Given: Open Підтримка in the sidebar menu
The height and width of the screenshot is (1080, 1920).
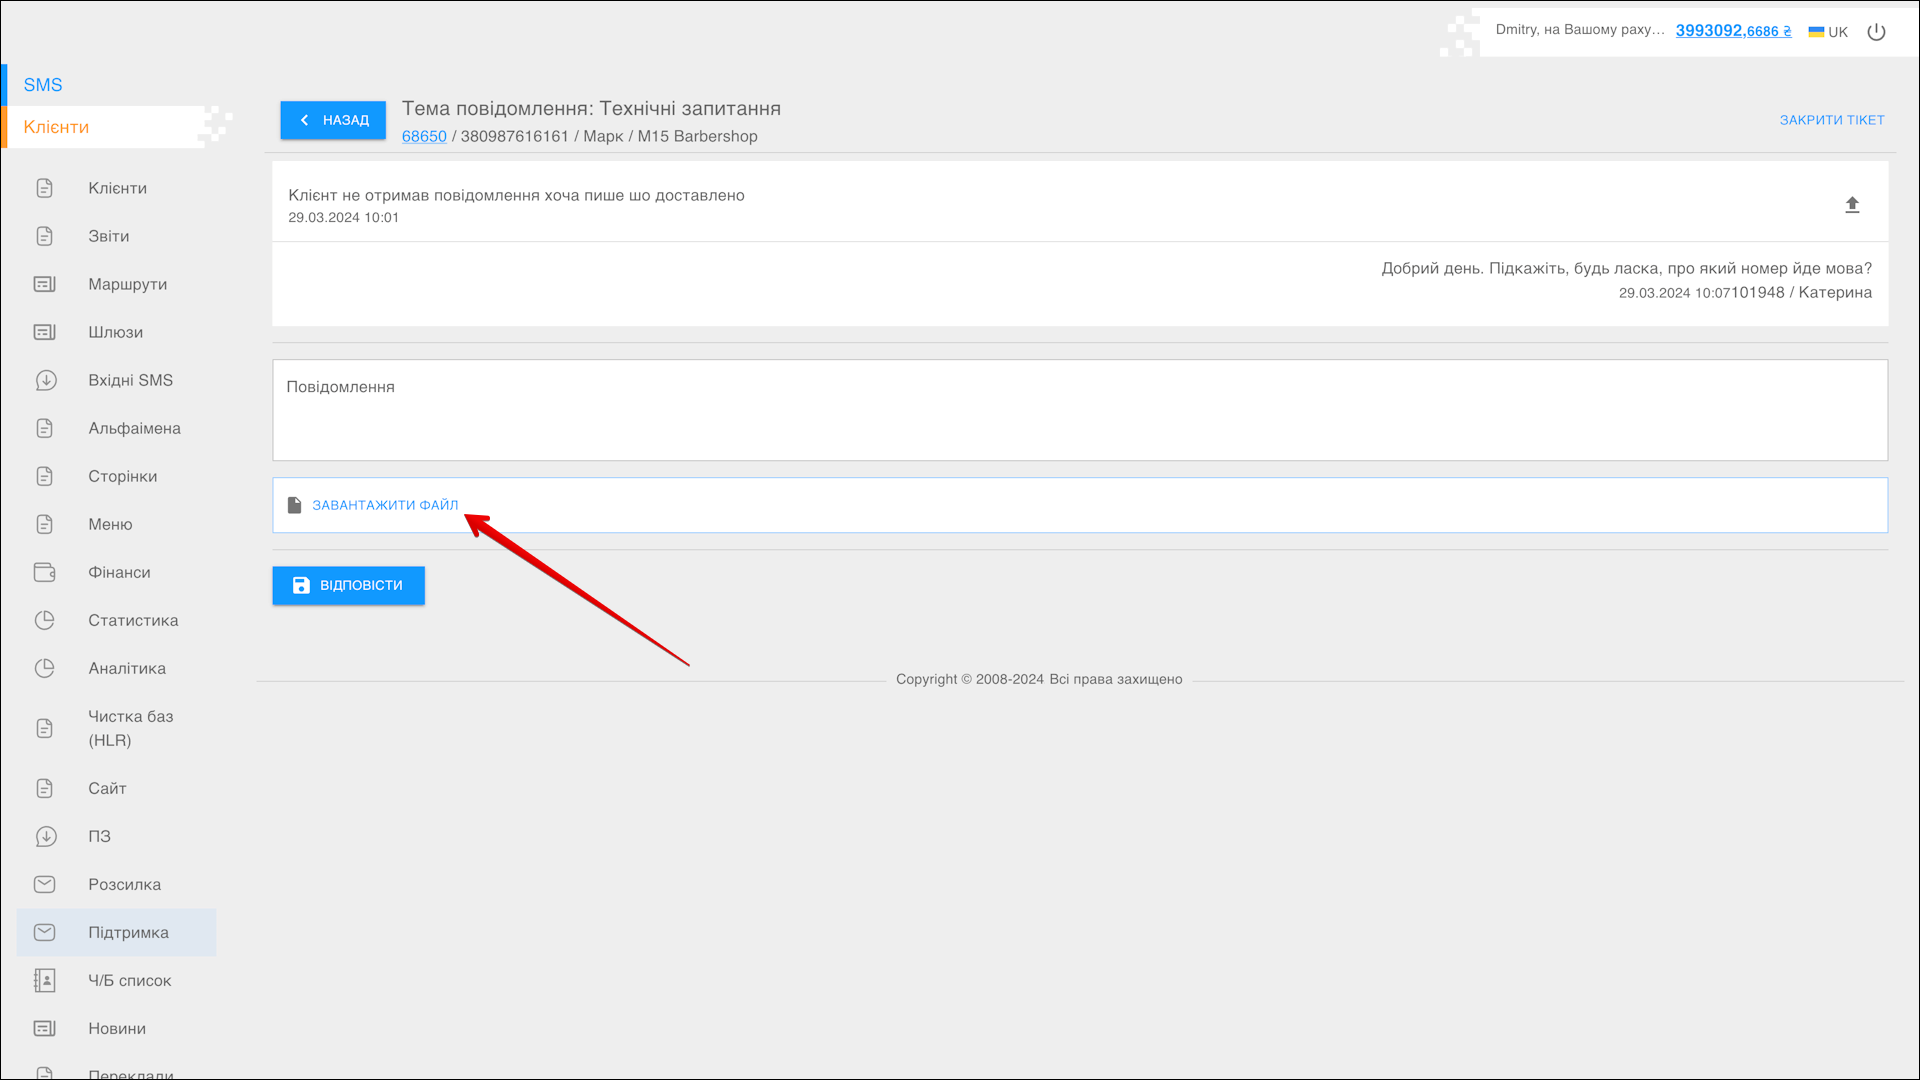Looking at the screenshot, I should 128,932.
